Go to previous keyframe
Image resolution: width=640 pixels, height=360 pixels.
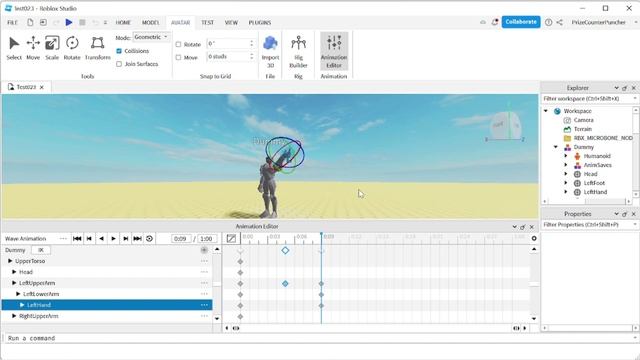[89, 239]
